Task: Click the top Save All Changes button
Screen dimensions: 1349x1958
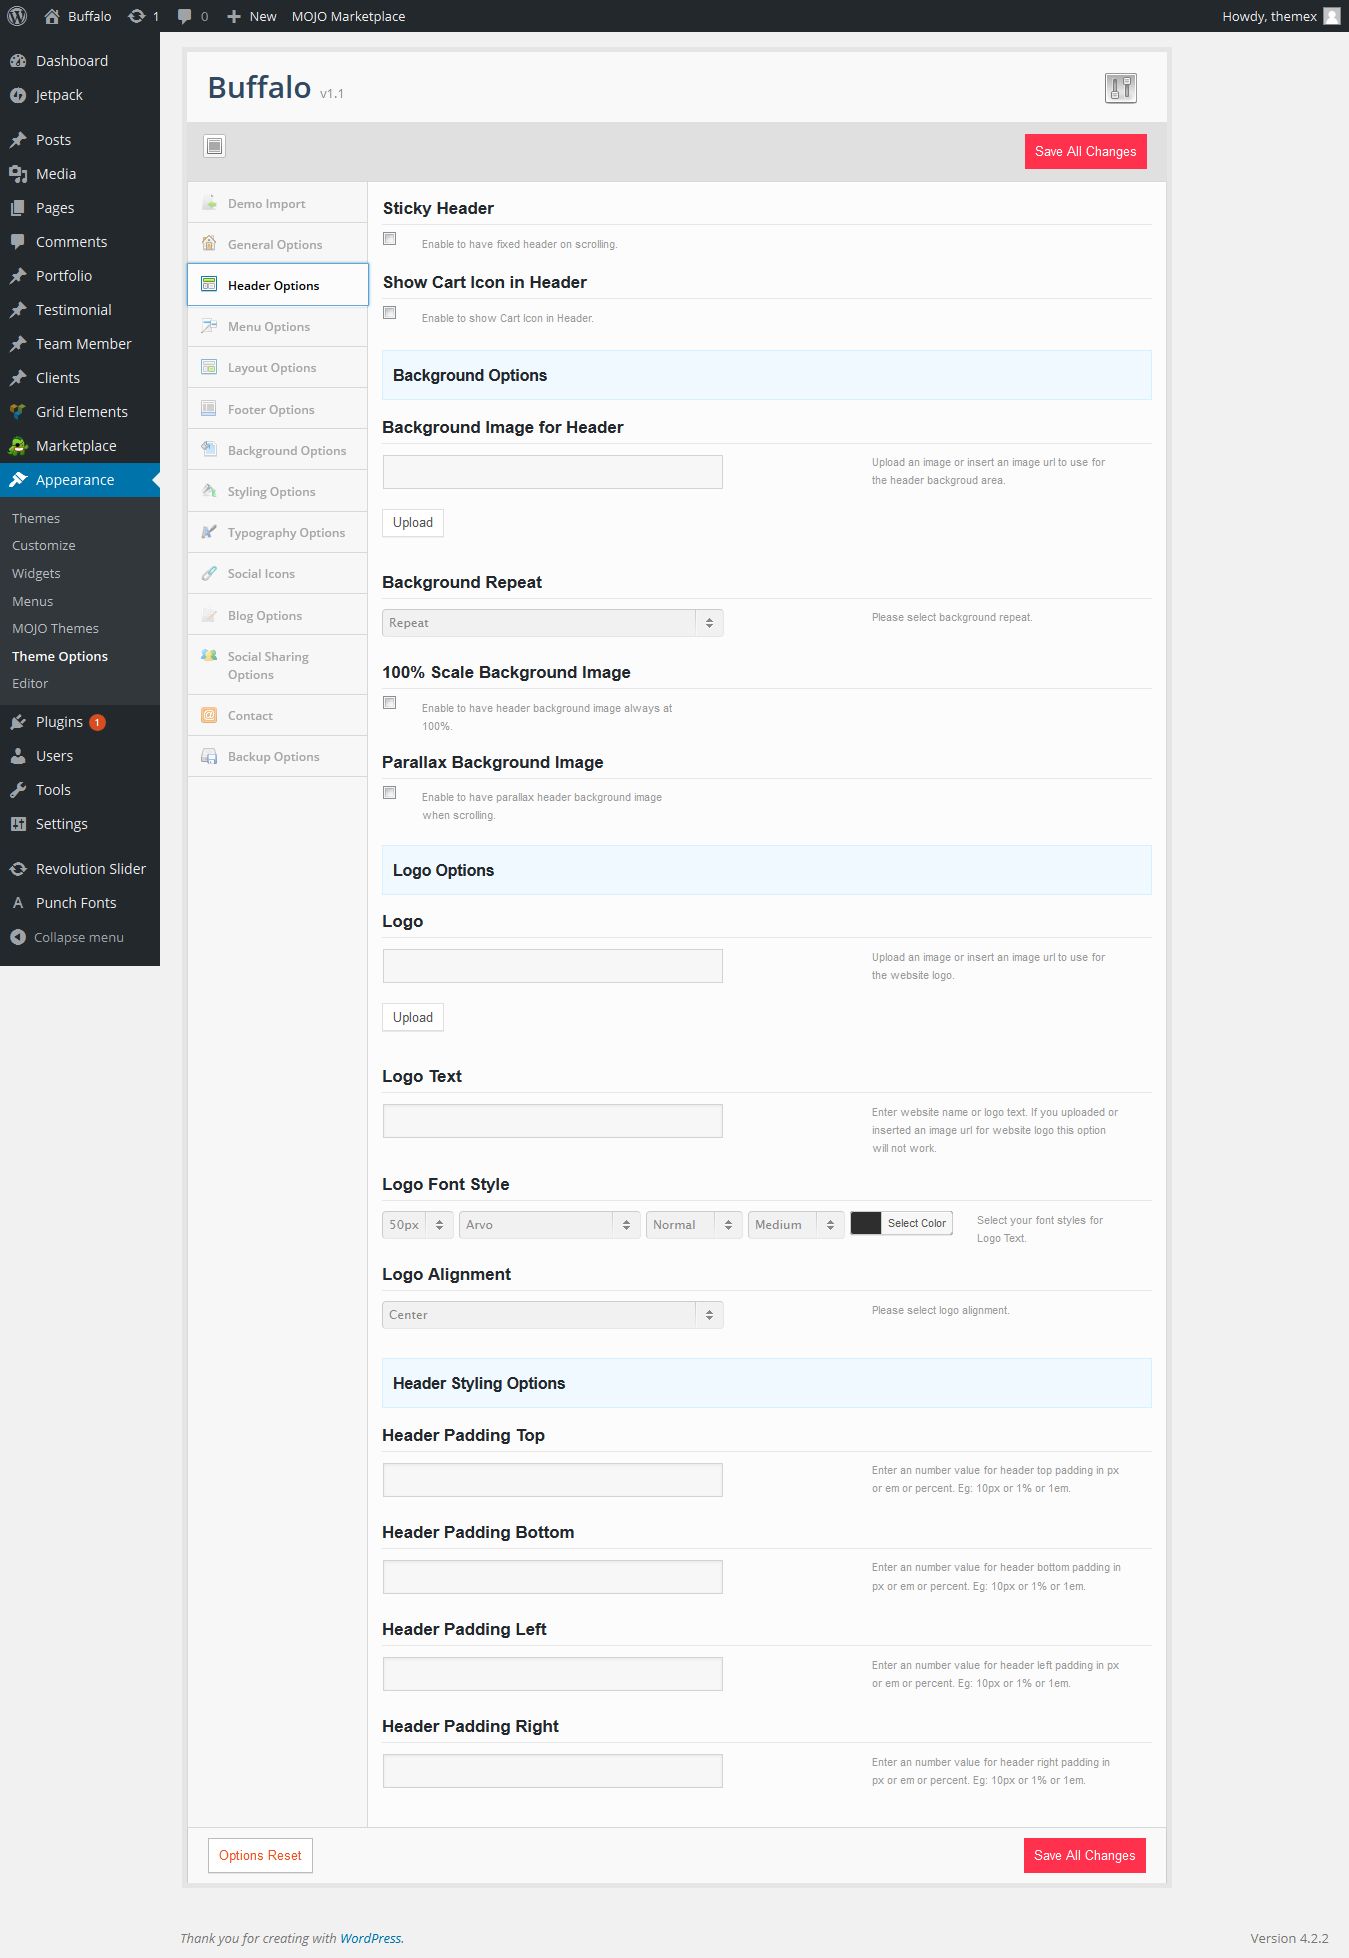Action: 1085,152
